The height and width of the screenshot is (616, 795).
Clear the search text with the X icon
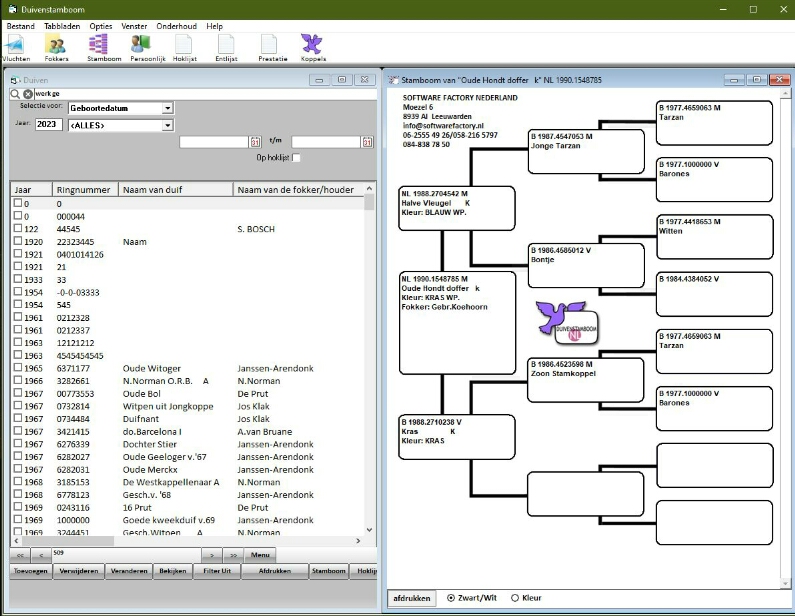point(27,94)
